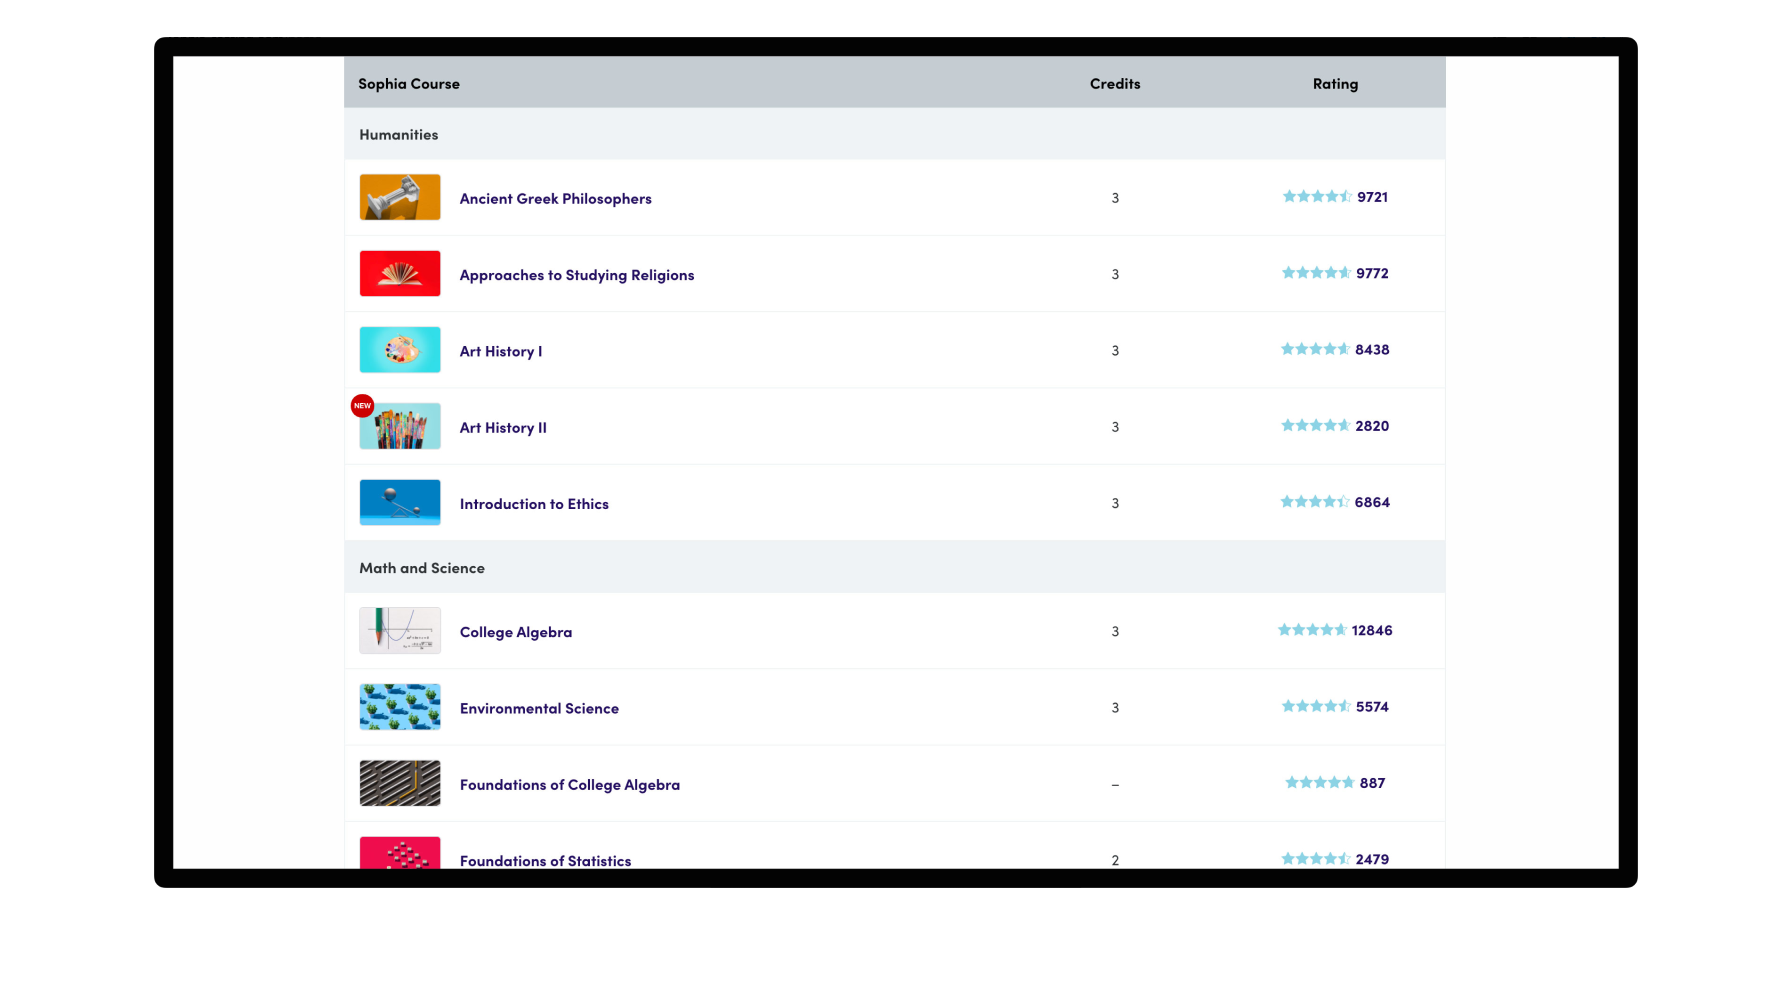Screen dimensions: 1792x1008
Task: Open the Approaches to Studying Religions course
Action: pyautogui.click(x=577, y=275)
